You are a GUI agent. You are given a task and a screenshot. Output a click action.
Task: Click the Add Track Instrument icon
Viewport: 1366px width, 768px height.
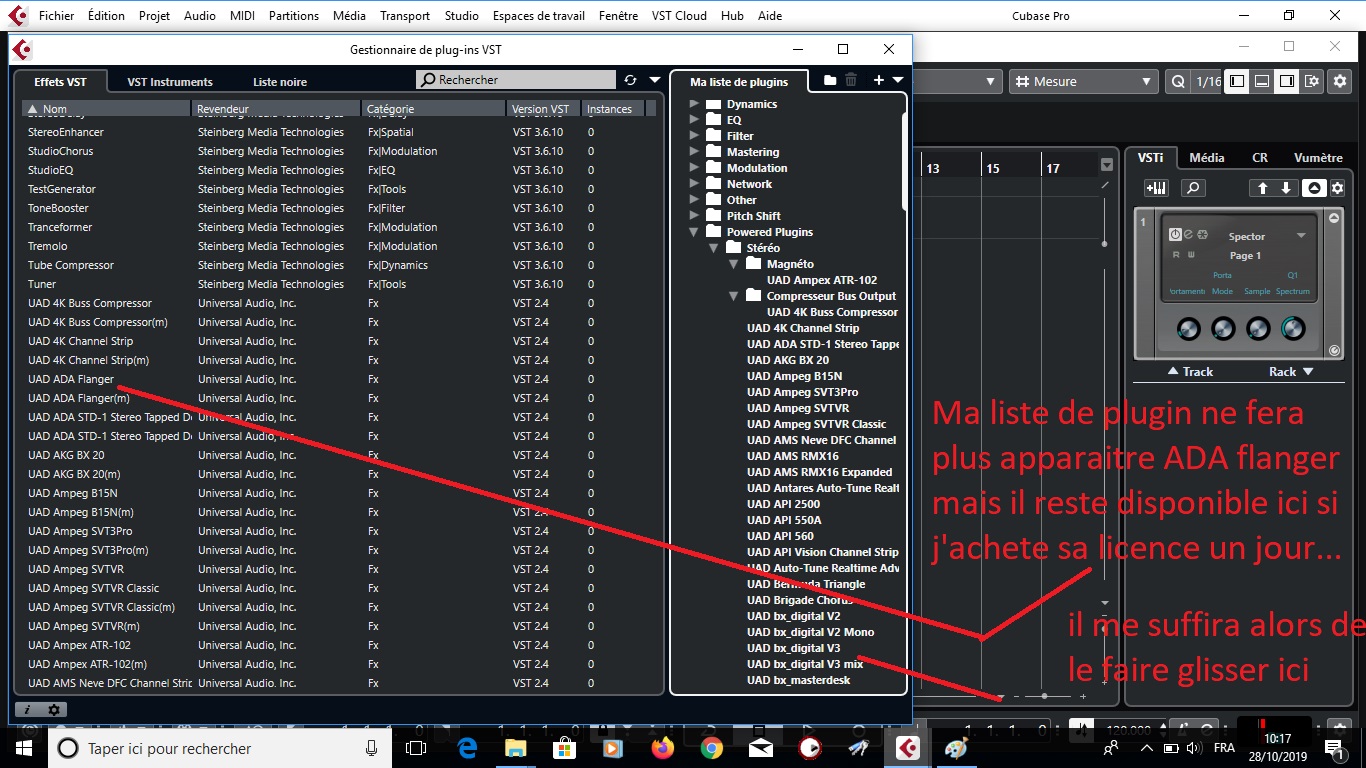tap(1157, 187)
